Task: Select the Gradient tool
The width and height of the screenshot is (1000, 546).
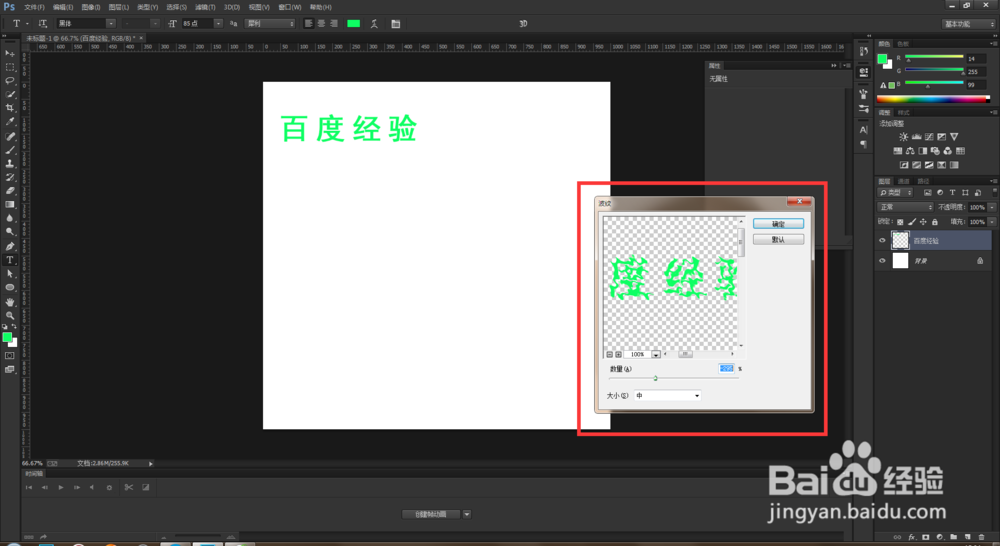Action: pos(10,204)
